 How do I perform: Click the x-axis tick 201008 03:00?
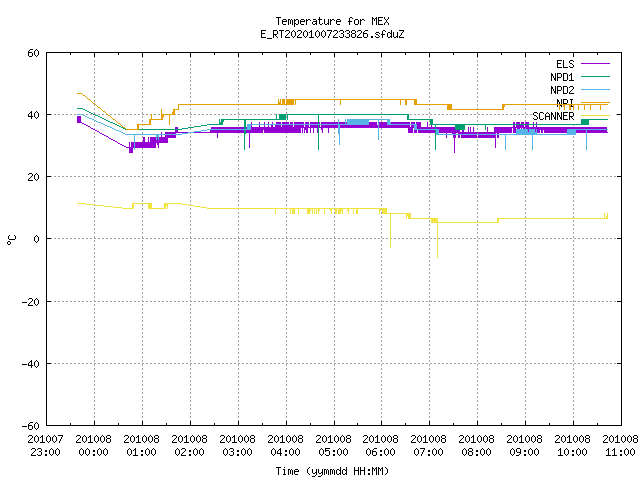pos(238,446)
